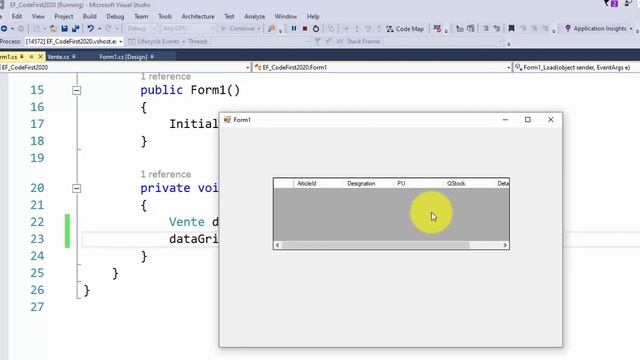Stop debugging with the red square icon
640x360 pixels.
tap(304, 29)
